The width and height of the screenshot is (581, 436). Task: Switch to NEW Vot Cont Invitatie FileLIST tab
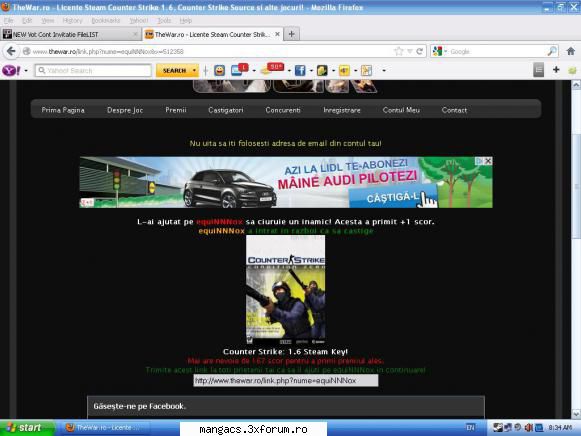tap(70, 34)
